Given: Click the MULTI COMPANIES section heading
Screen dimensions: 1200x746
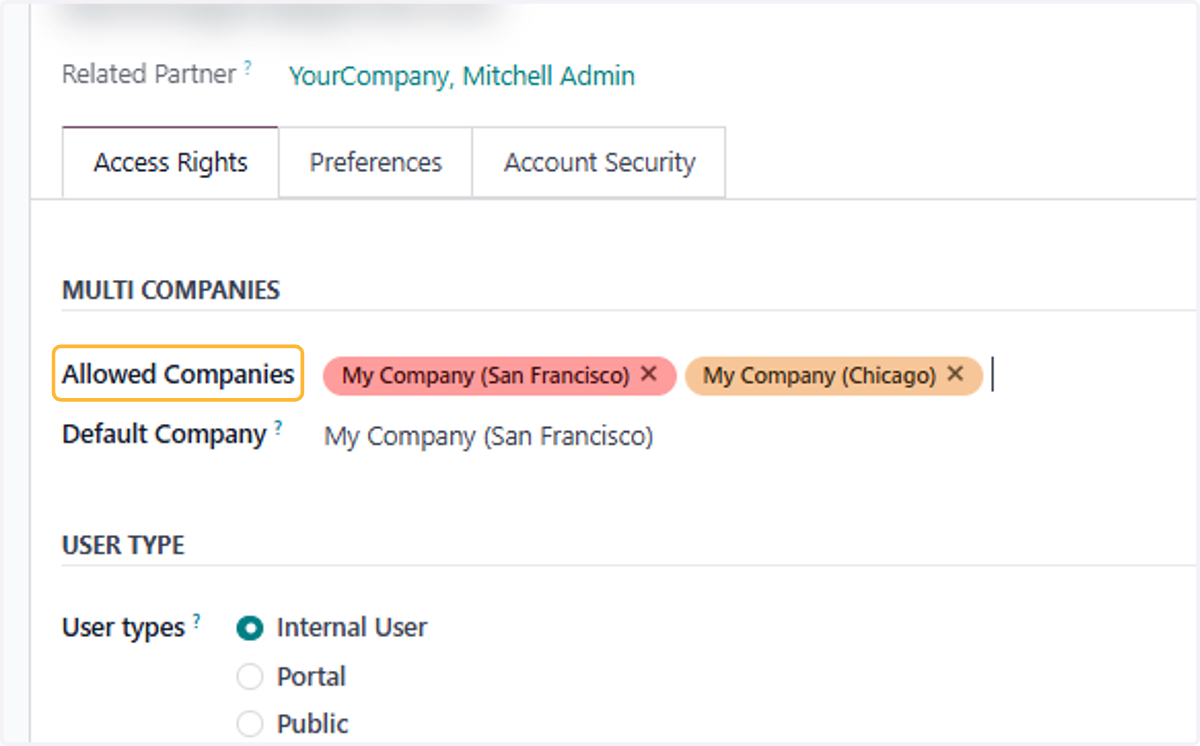Looking at the screenshot, I should coord(171,291).
